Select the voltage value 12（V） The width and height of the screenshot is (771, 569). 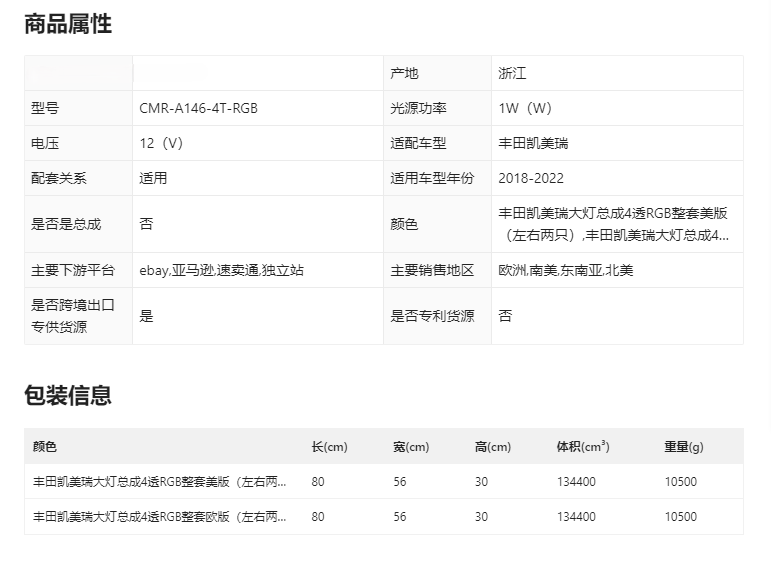coord(161,143)
